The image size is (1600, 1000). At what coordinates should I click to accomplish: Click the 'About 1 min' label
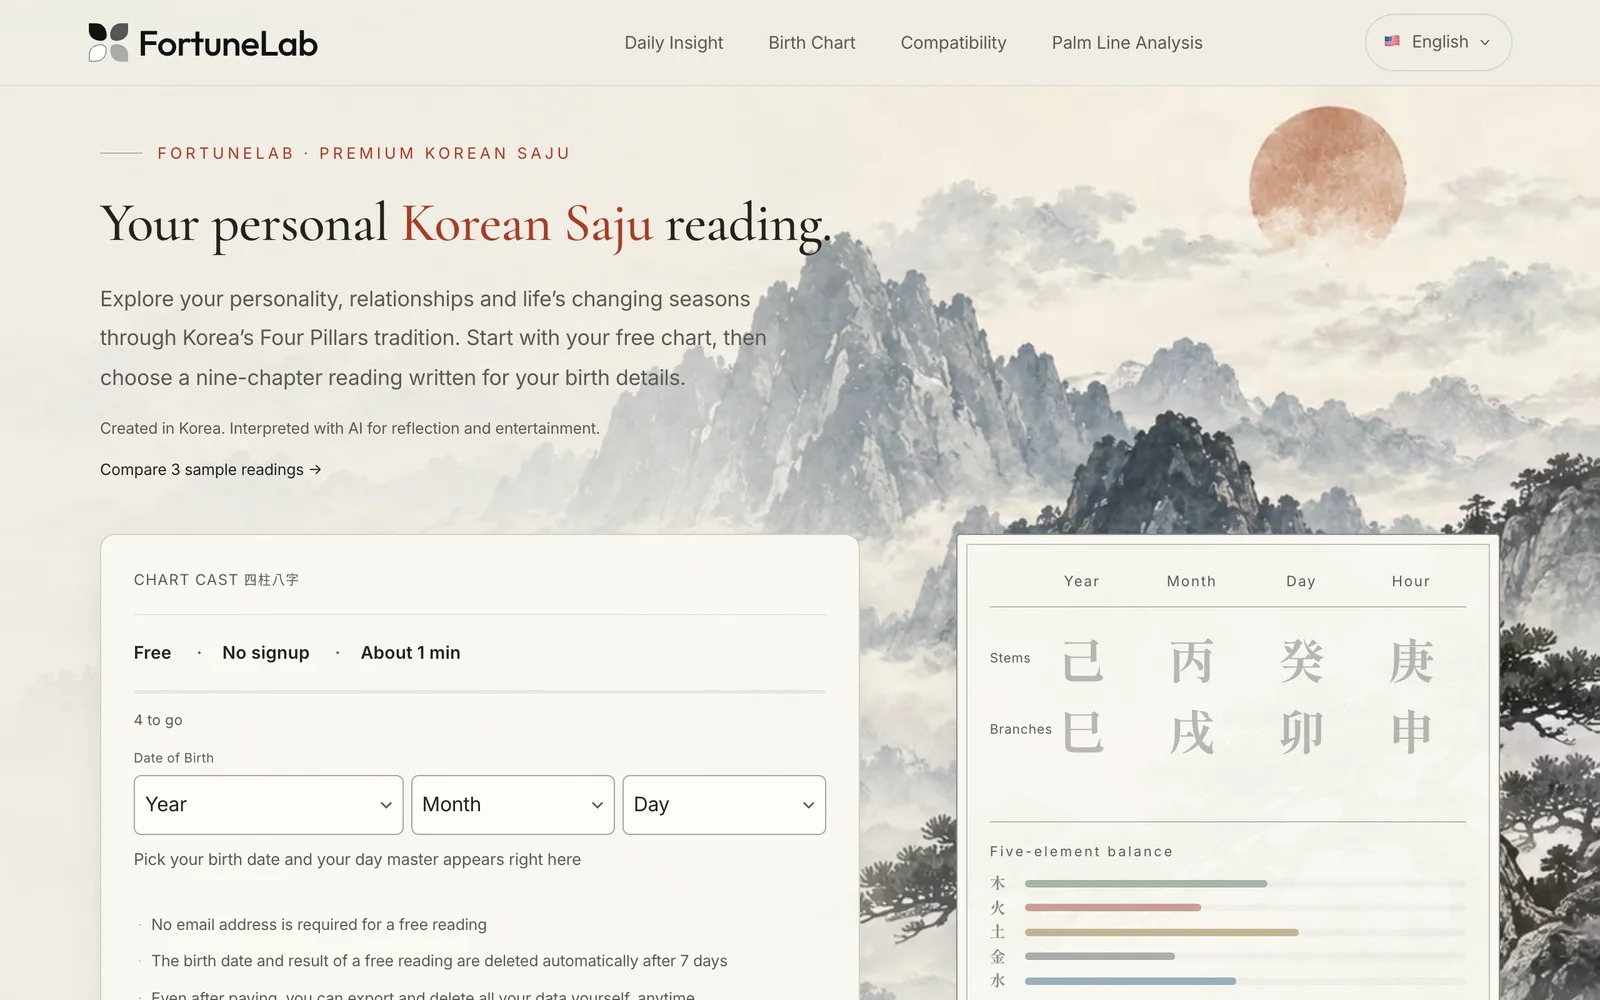410,653
